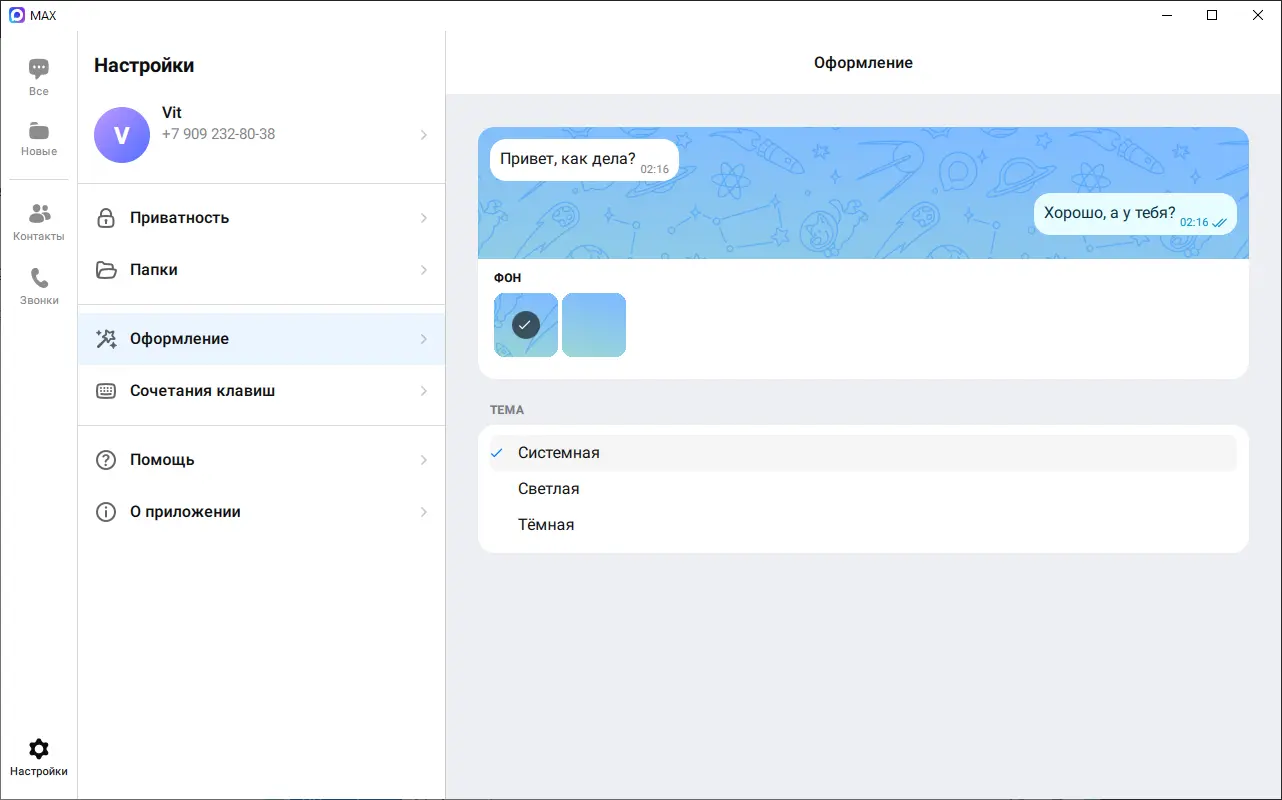Maximize the MAX window
Screen dimensions: 1282x800
pyautogui.click(x=1212, y=15)
